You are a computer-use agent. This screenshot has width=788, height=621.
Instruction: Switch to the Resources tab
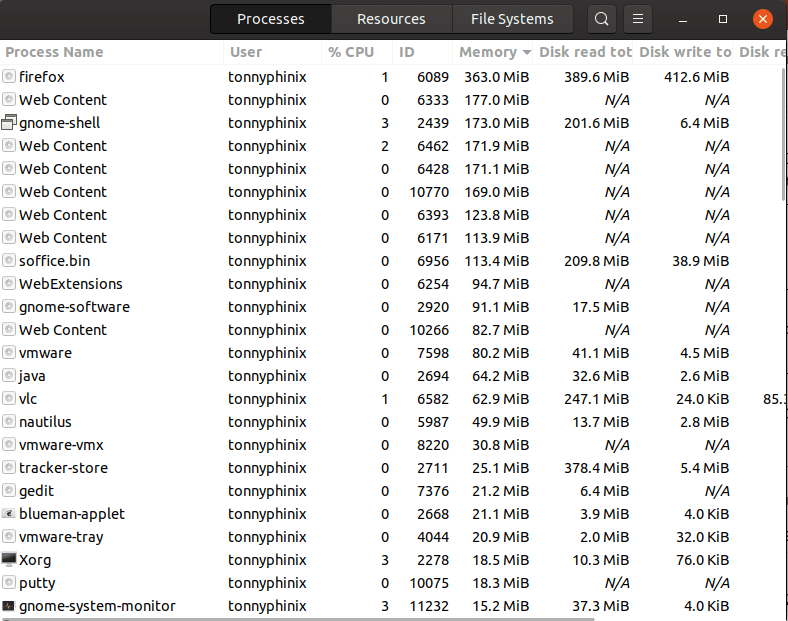[x=391, y=19]
